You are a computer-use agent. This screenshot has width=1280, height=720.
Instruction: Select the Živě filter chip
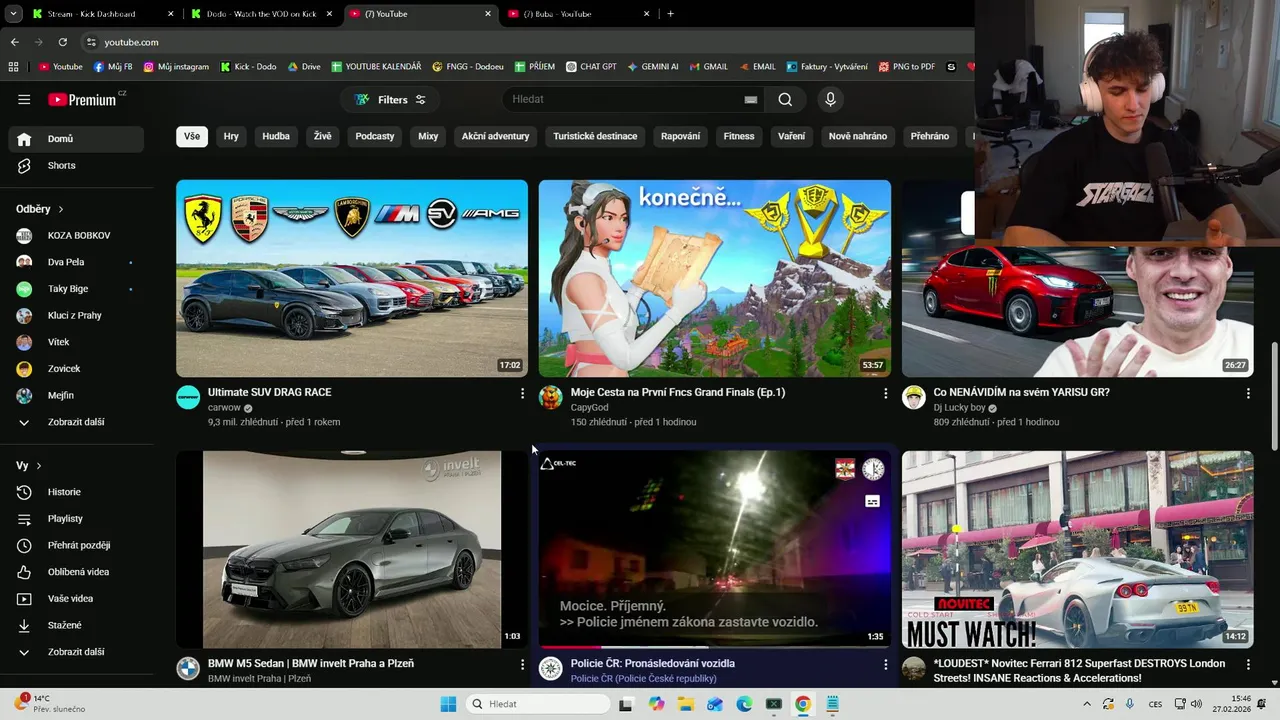tap(322, 136)
